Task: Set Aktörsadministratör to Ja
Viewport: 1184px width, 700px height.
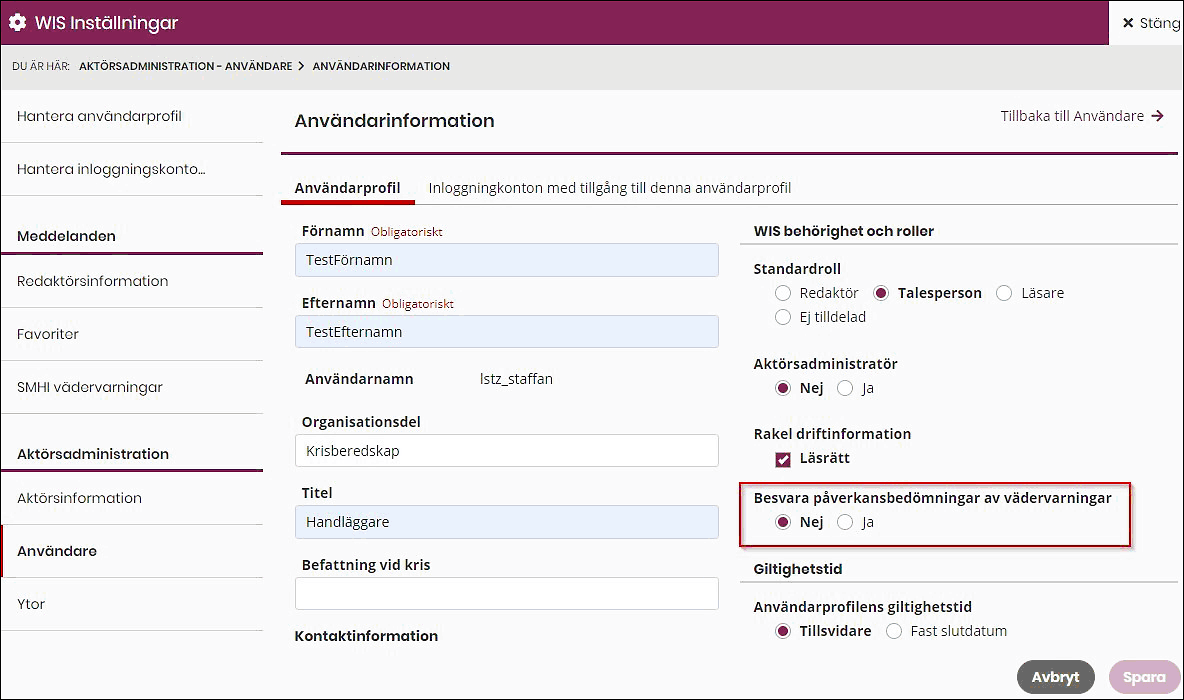Action: pos(845,388)
